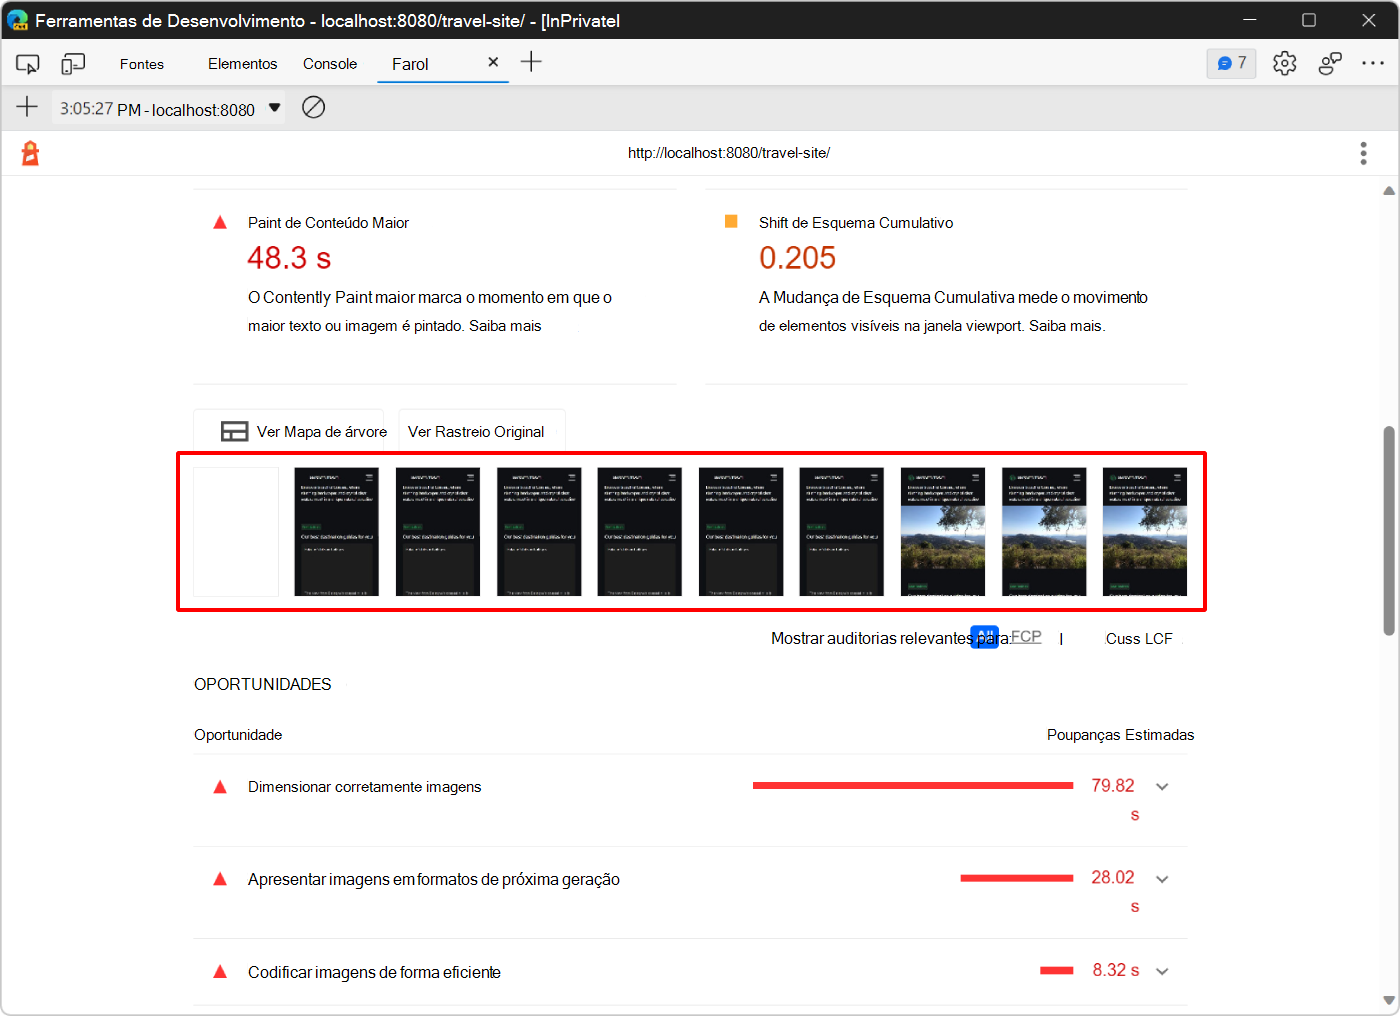Add another tool tab with the plus
The height and width of the screenshot is (1016, 1400).
(x=531, y=62)
